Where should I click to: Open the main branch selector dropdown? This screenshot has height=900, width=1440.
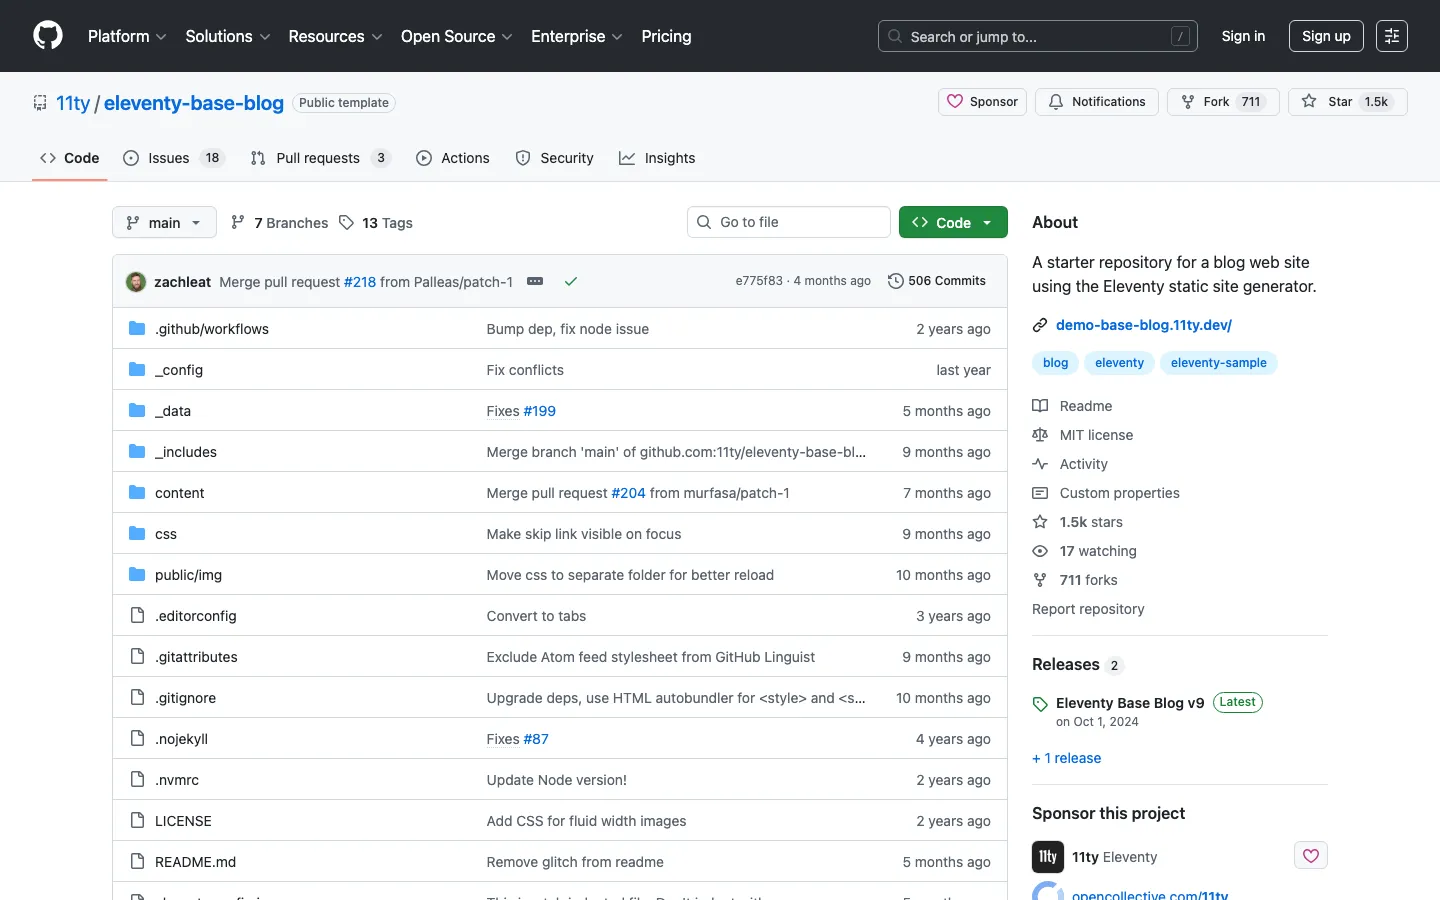pos(164,222)
